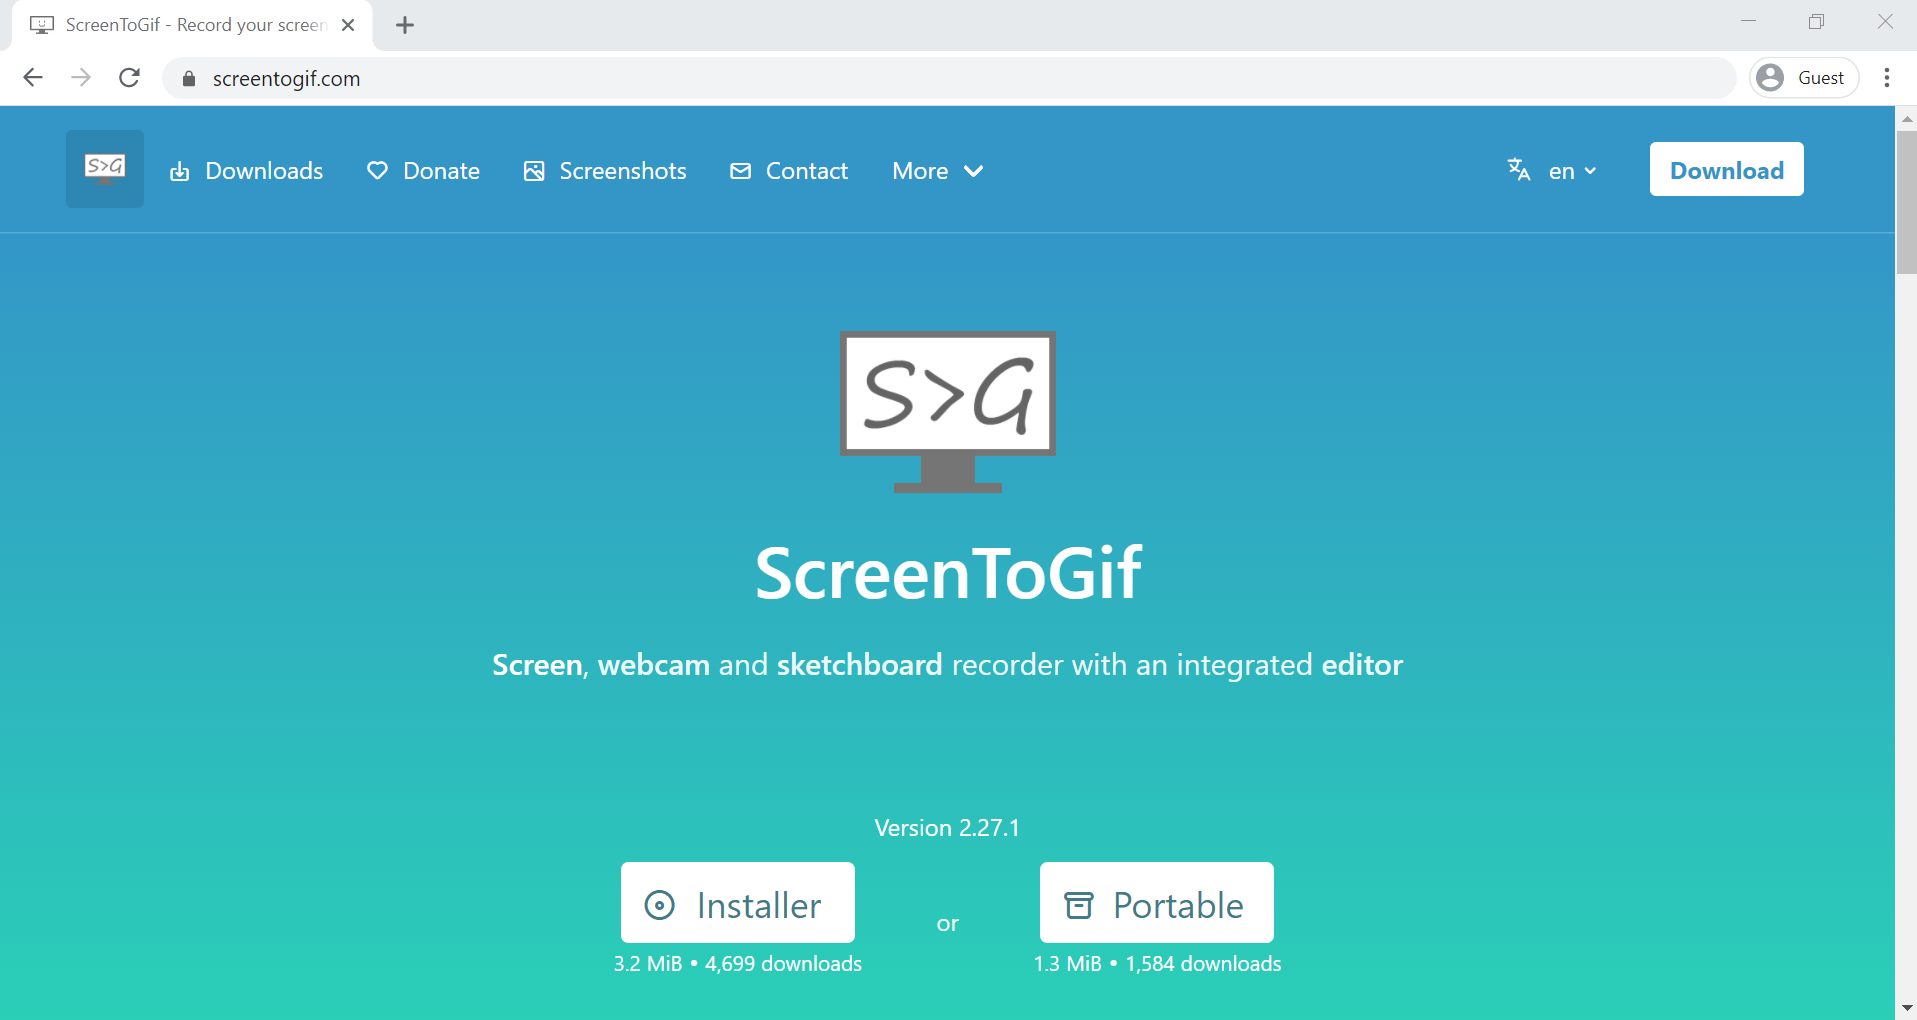
Task: Download the Portable version
Action: coord(1157,903)
